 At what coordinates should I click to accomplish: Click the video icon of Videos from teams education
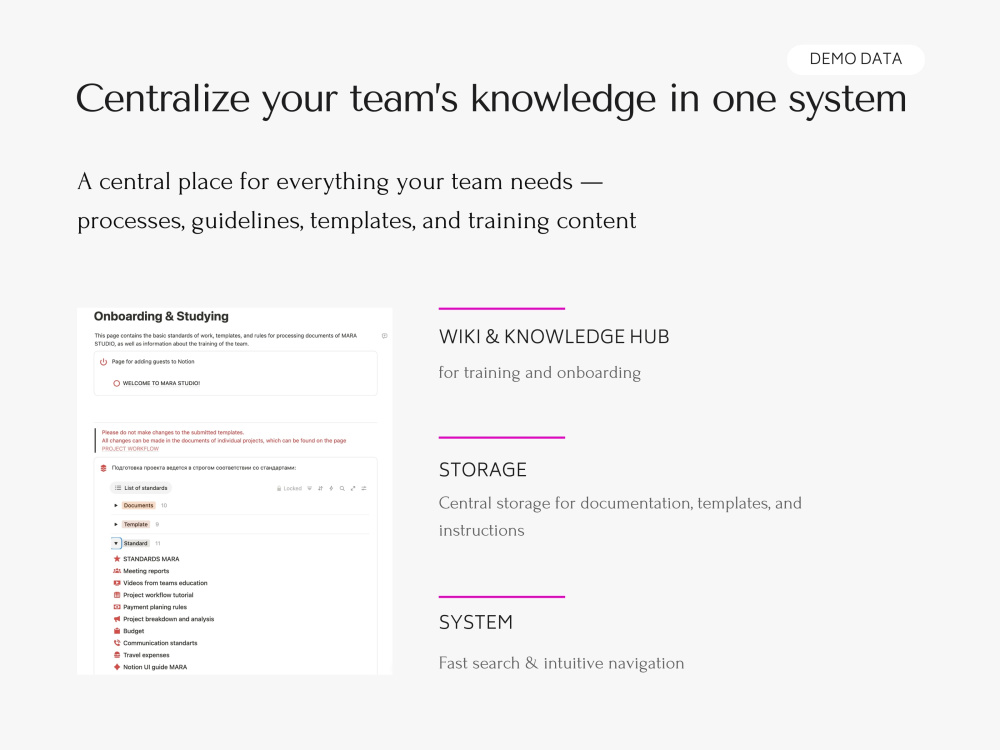pos(117,583)
